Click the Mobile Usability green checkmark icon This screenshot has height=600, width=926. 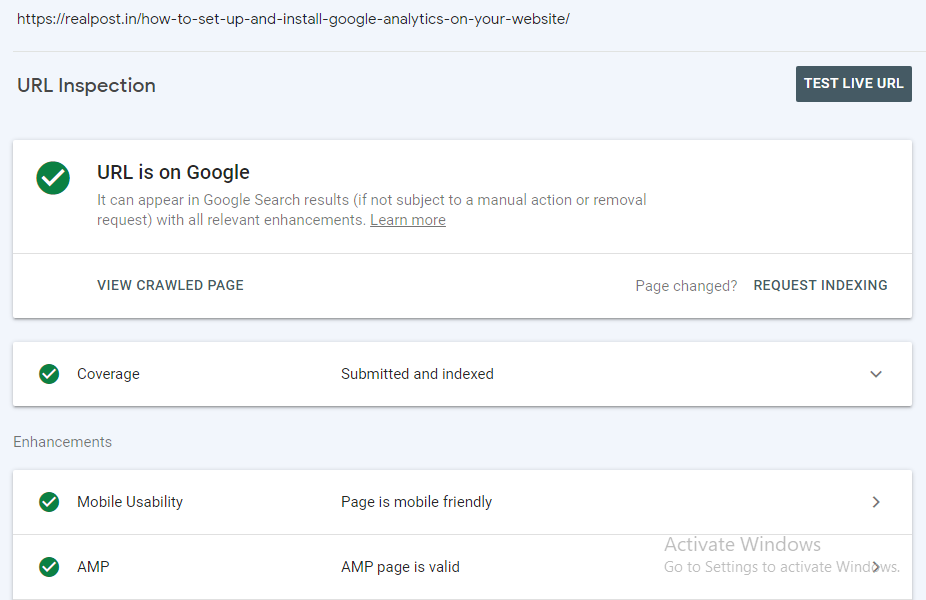pos(49,502)
